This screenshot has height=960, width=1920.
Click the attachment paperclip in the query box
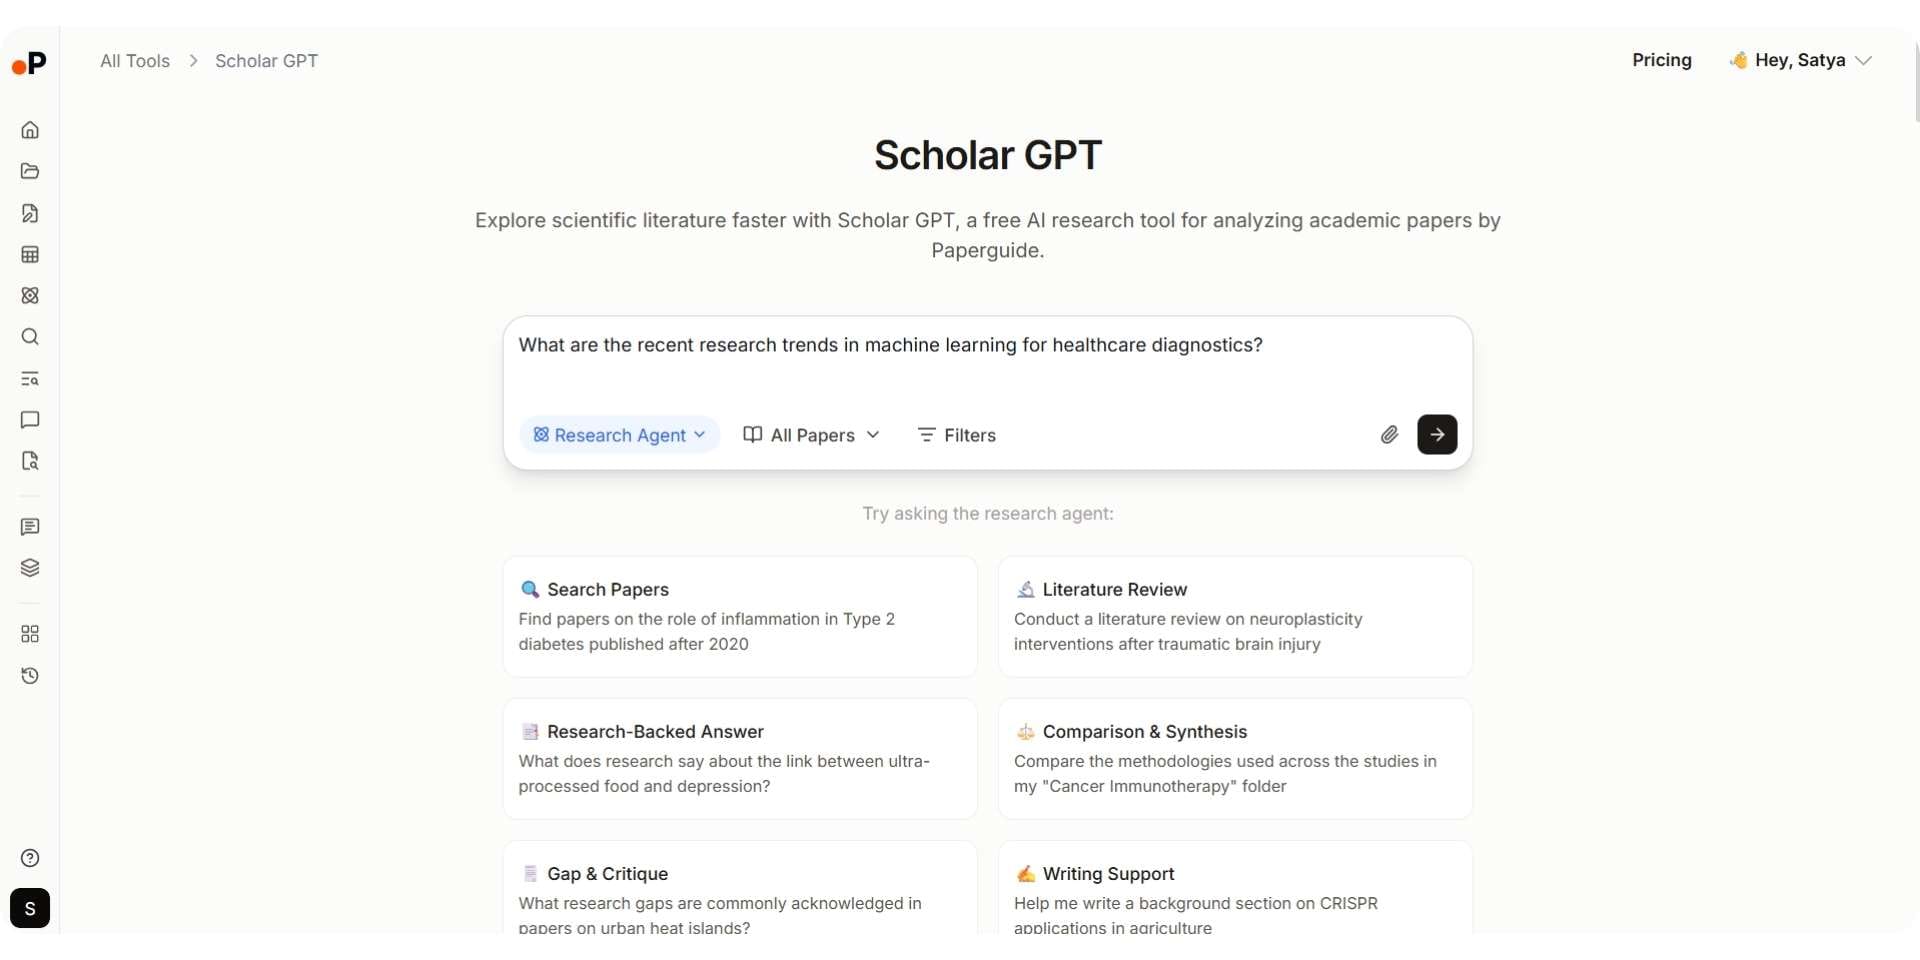pos(1389,434)
